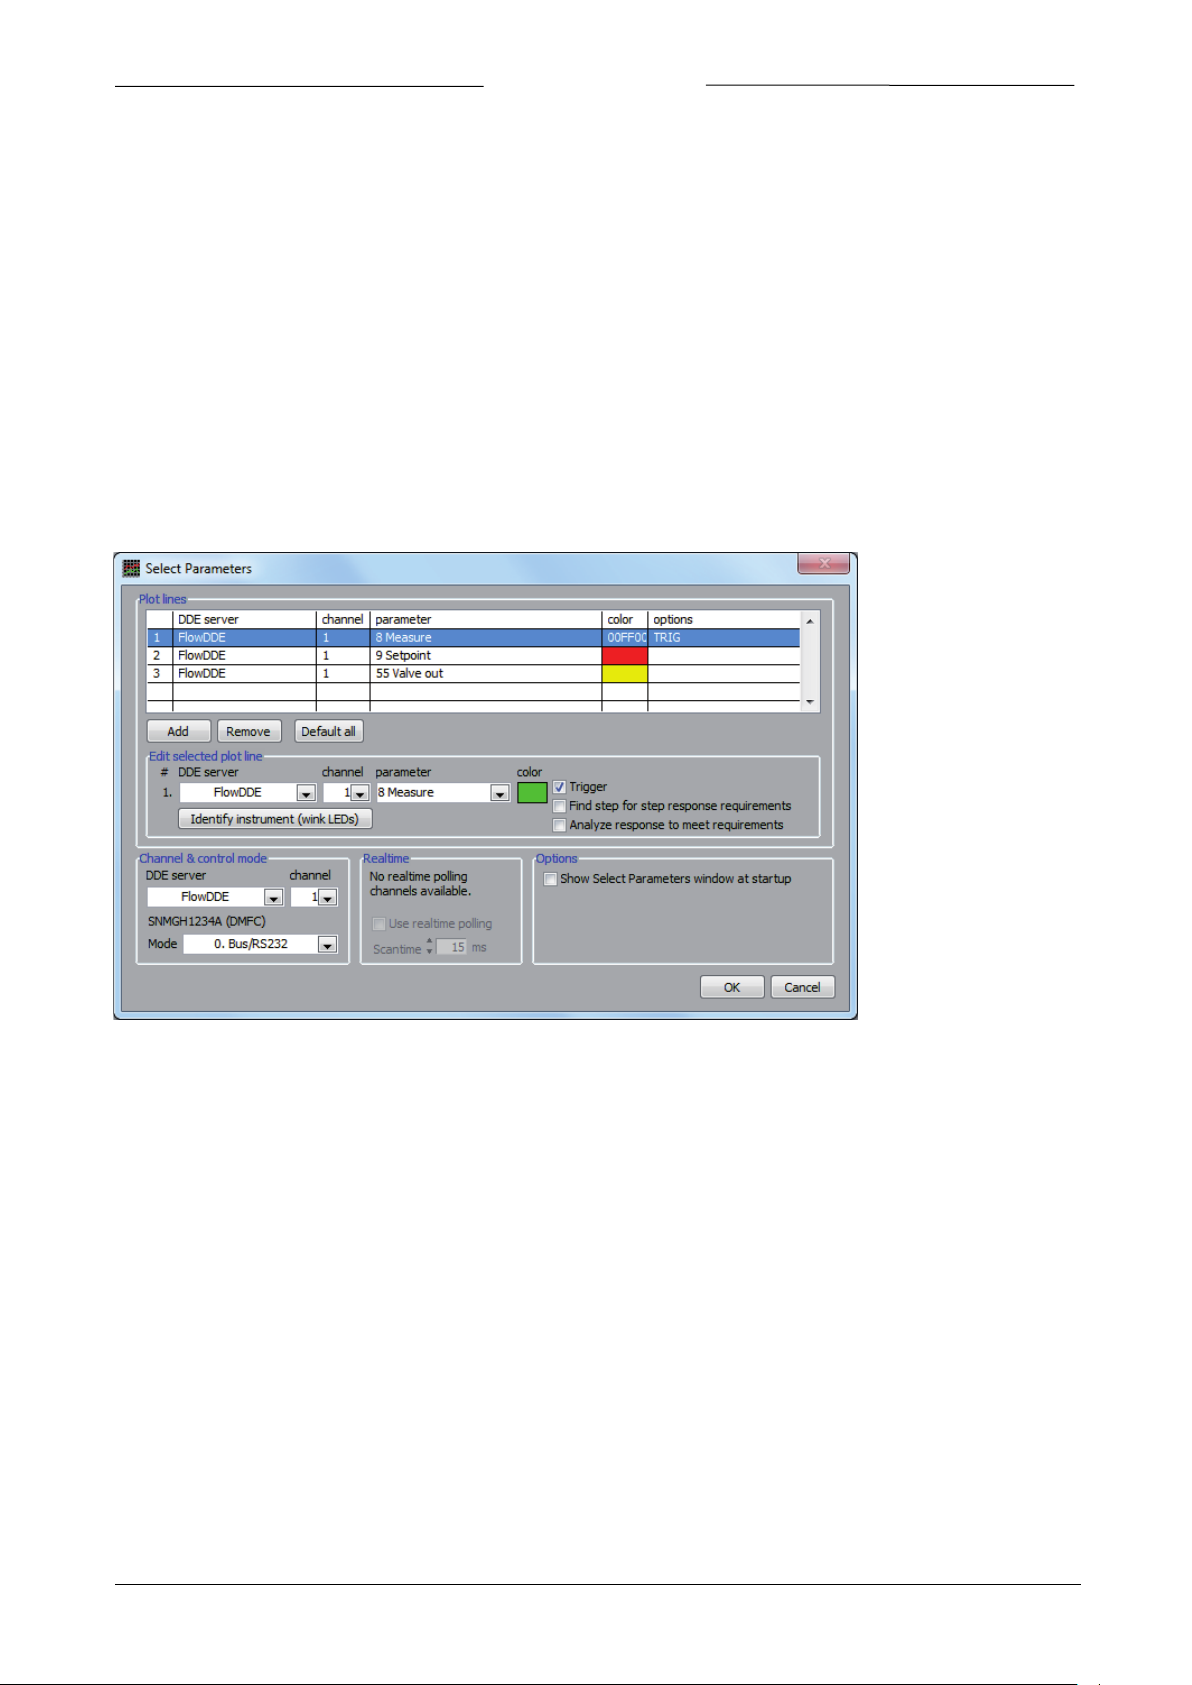Open DDE server dropdown in Channel & control mode
1192x1685 pixels.
[273, 897]
